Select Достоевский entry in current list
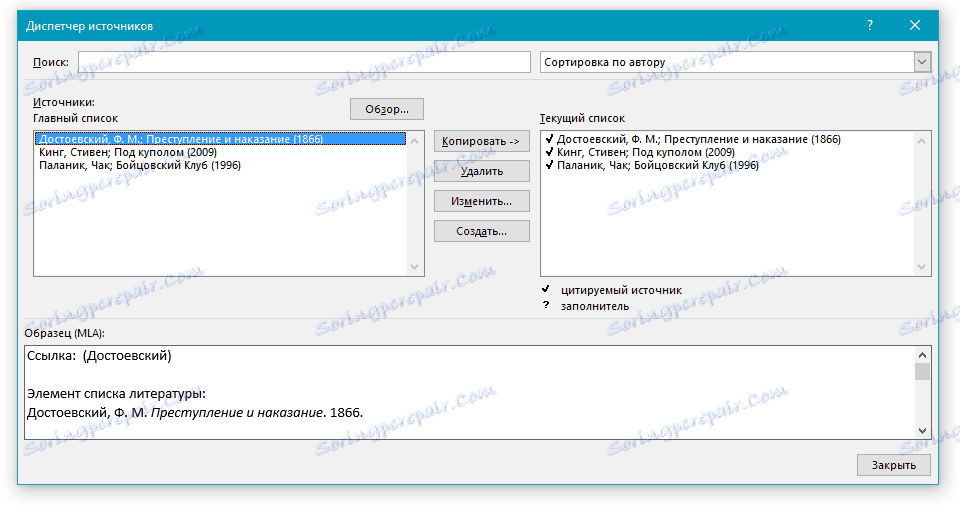The width and height of the screenshot is (960, 507). pos(699,139)
